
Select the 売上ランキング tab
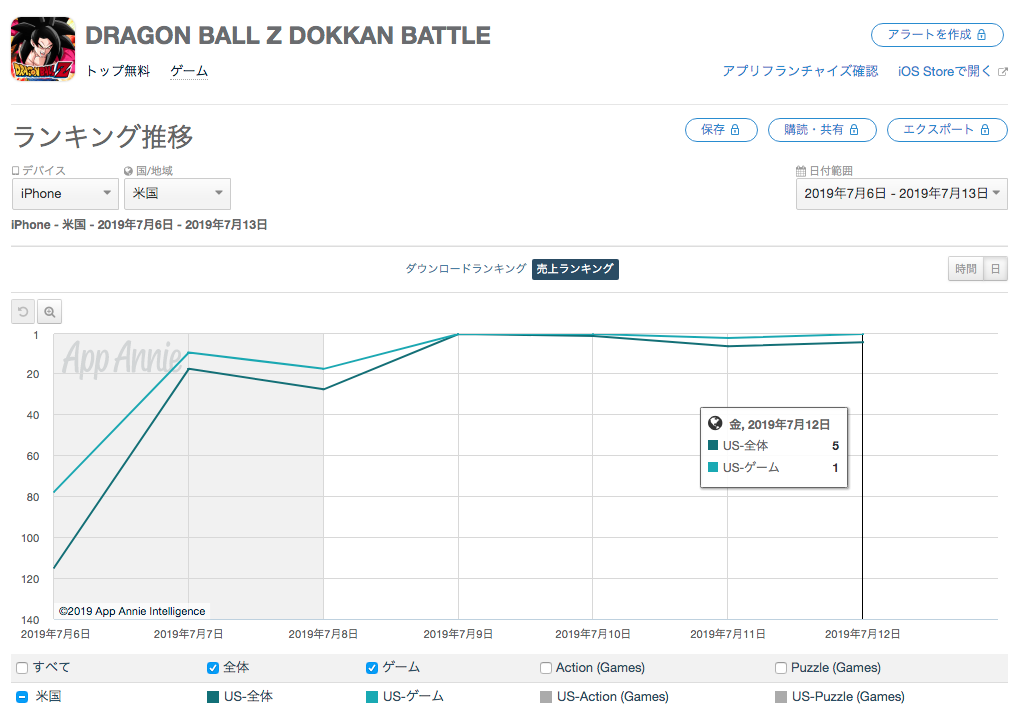pos(575,269)
